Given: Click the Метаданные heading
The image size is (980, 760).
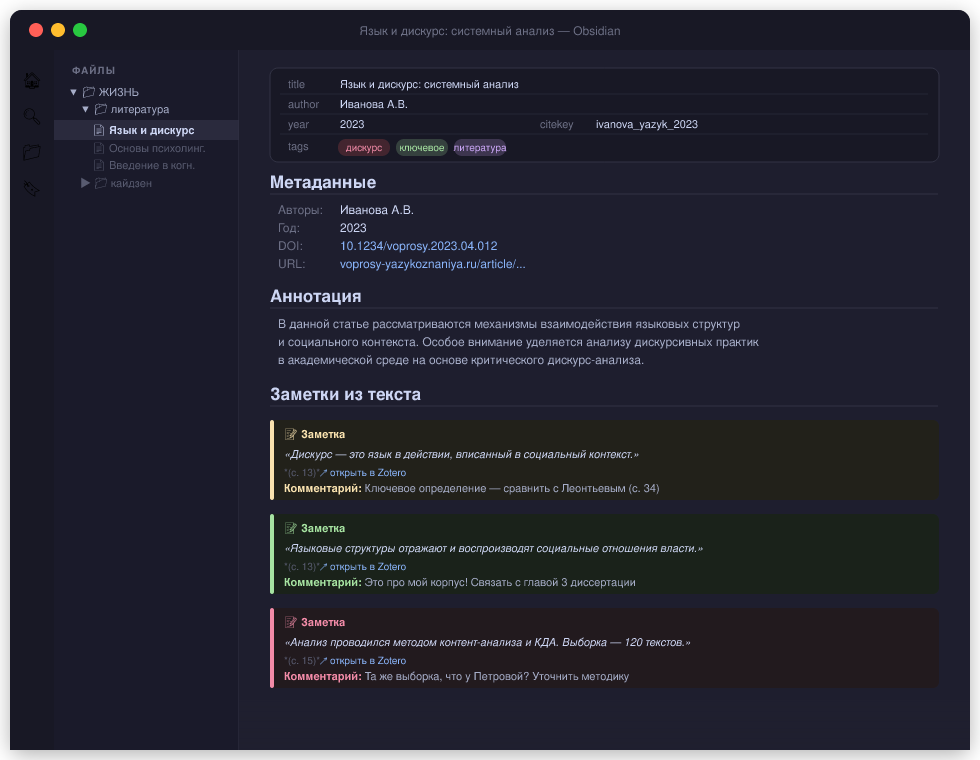Looking at the screenshot, I should [323, 182].
